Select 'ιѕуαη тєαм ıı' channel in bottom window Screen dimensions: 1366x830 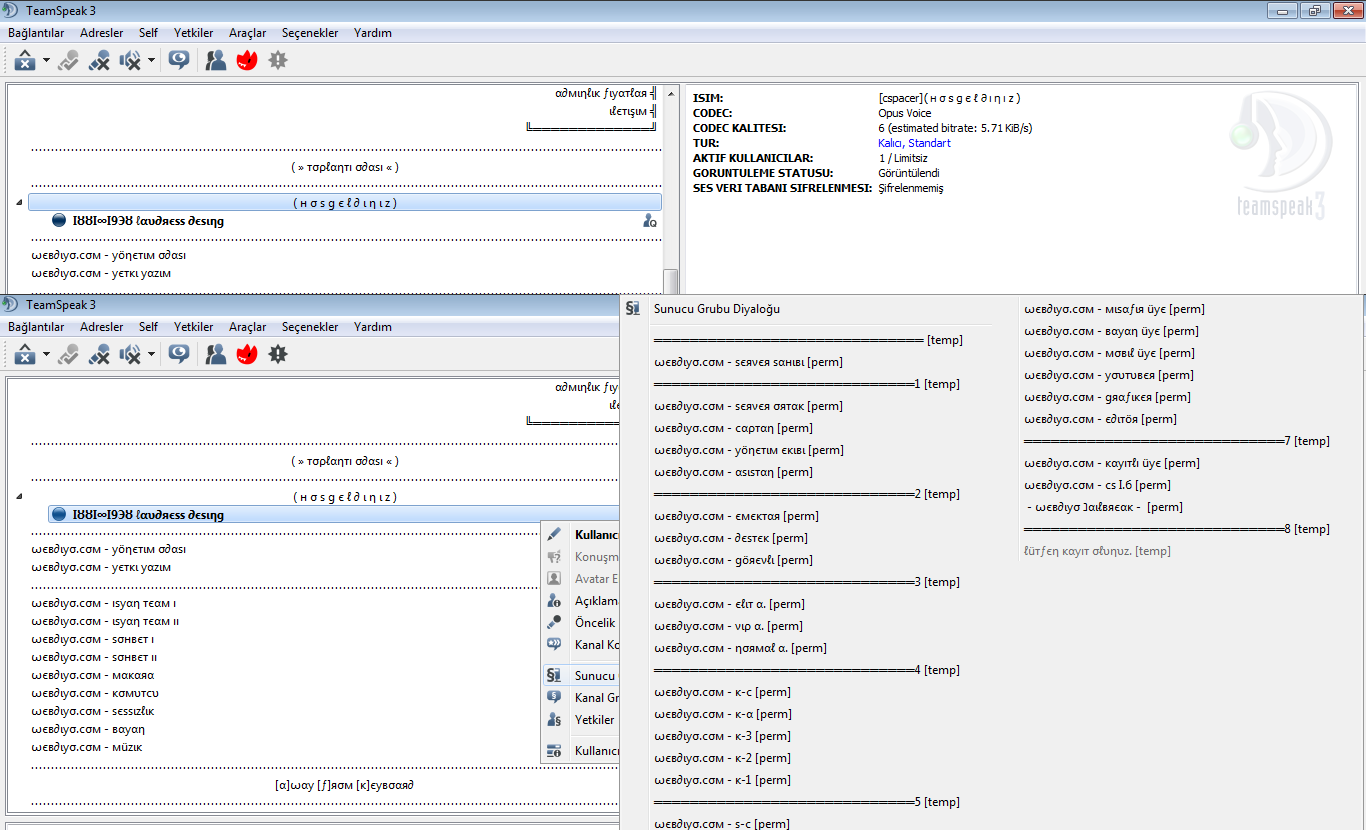click(105, 621)
